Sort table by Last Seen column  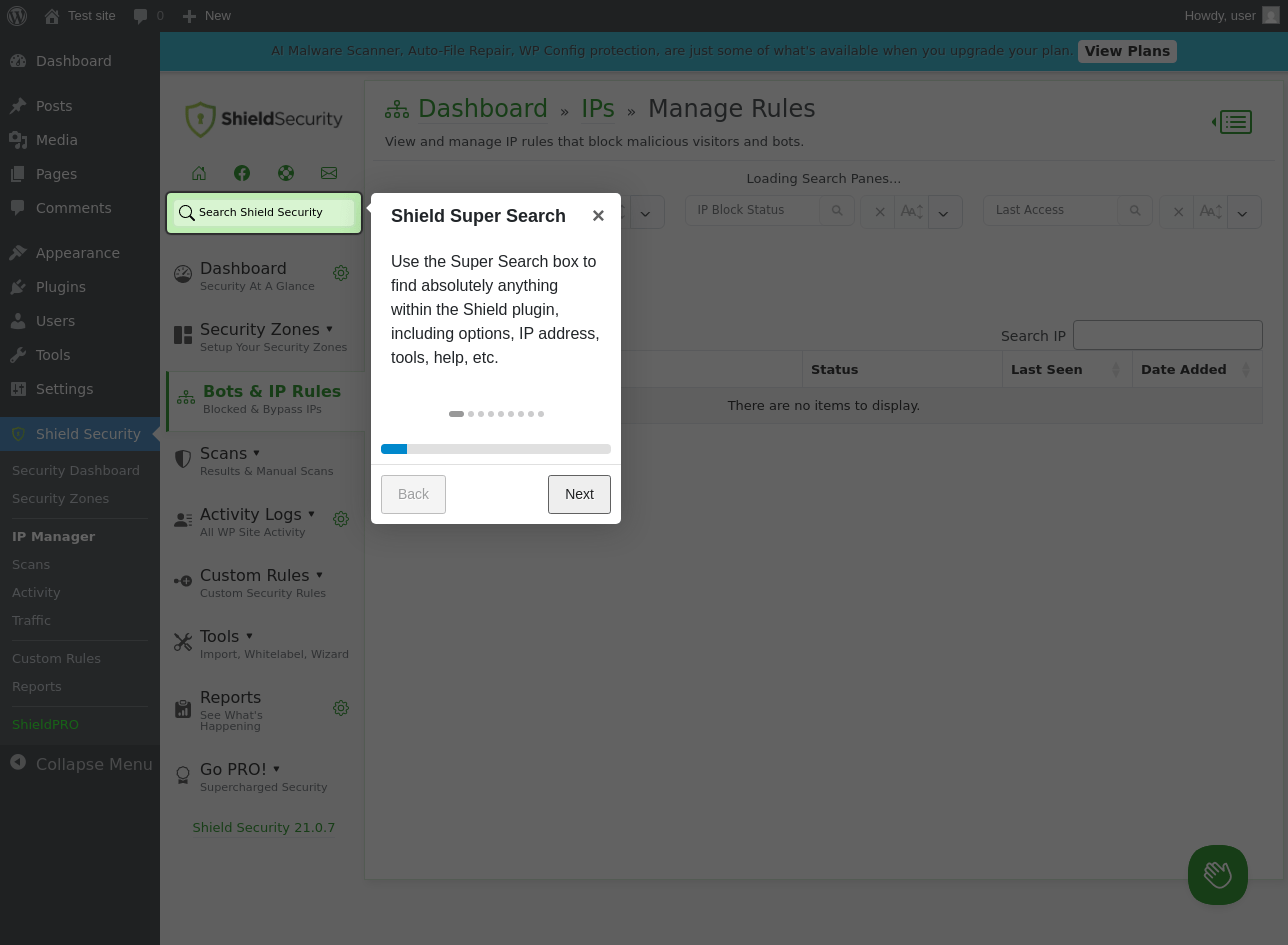pos(1067,370)
